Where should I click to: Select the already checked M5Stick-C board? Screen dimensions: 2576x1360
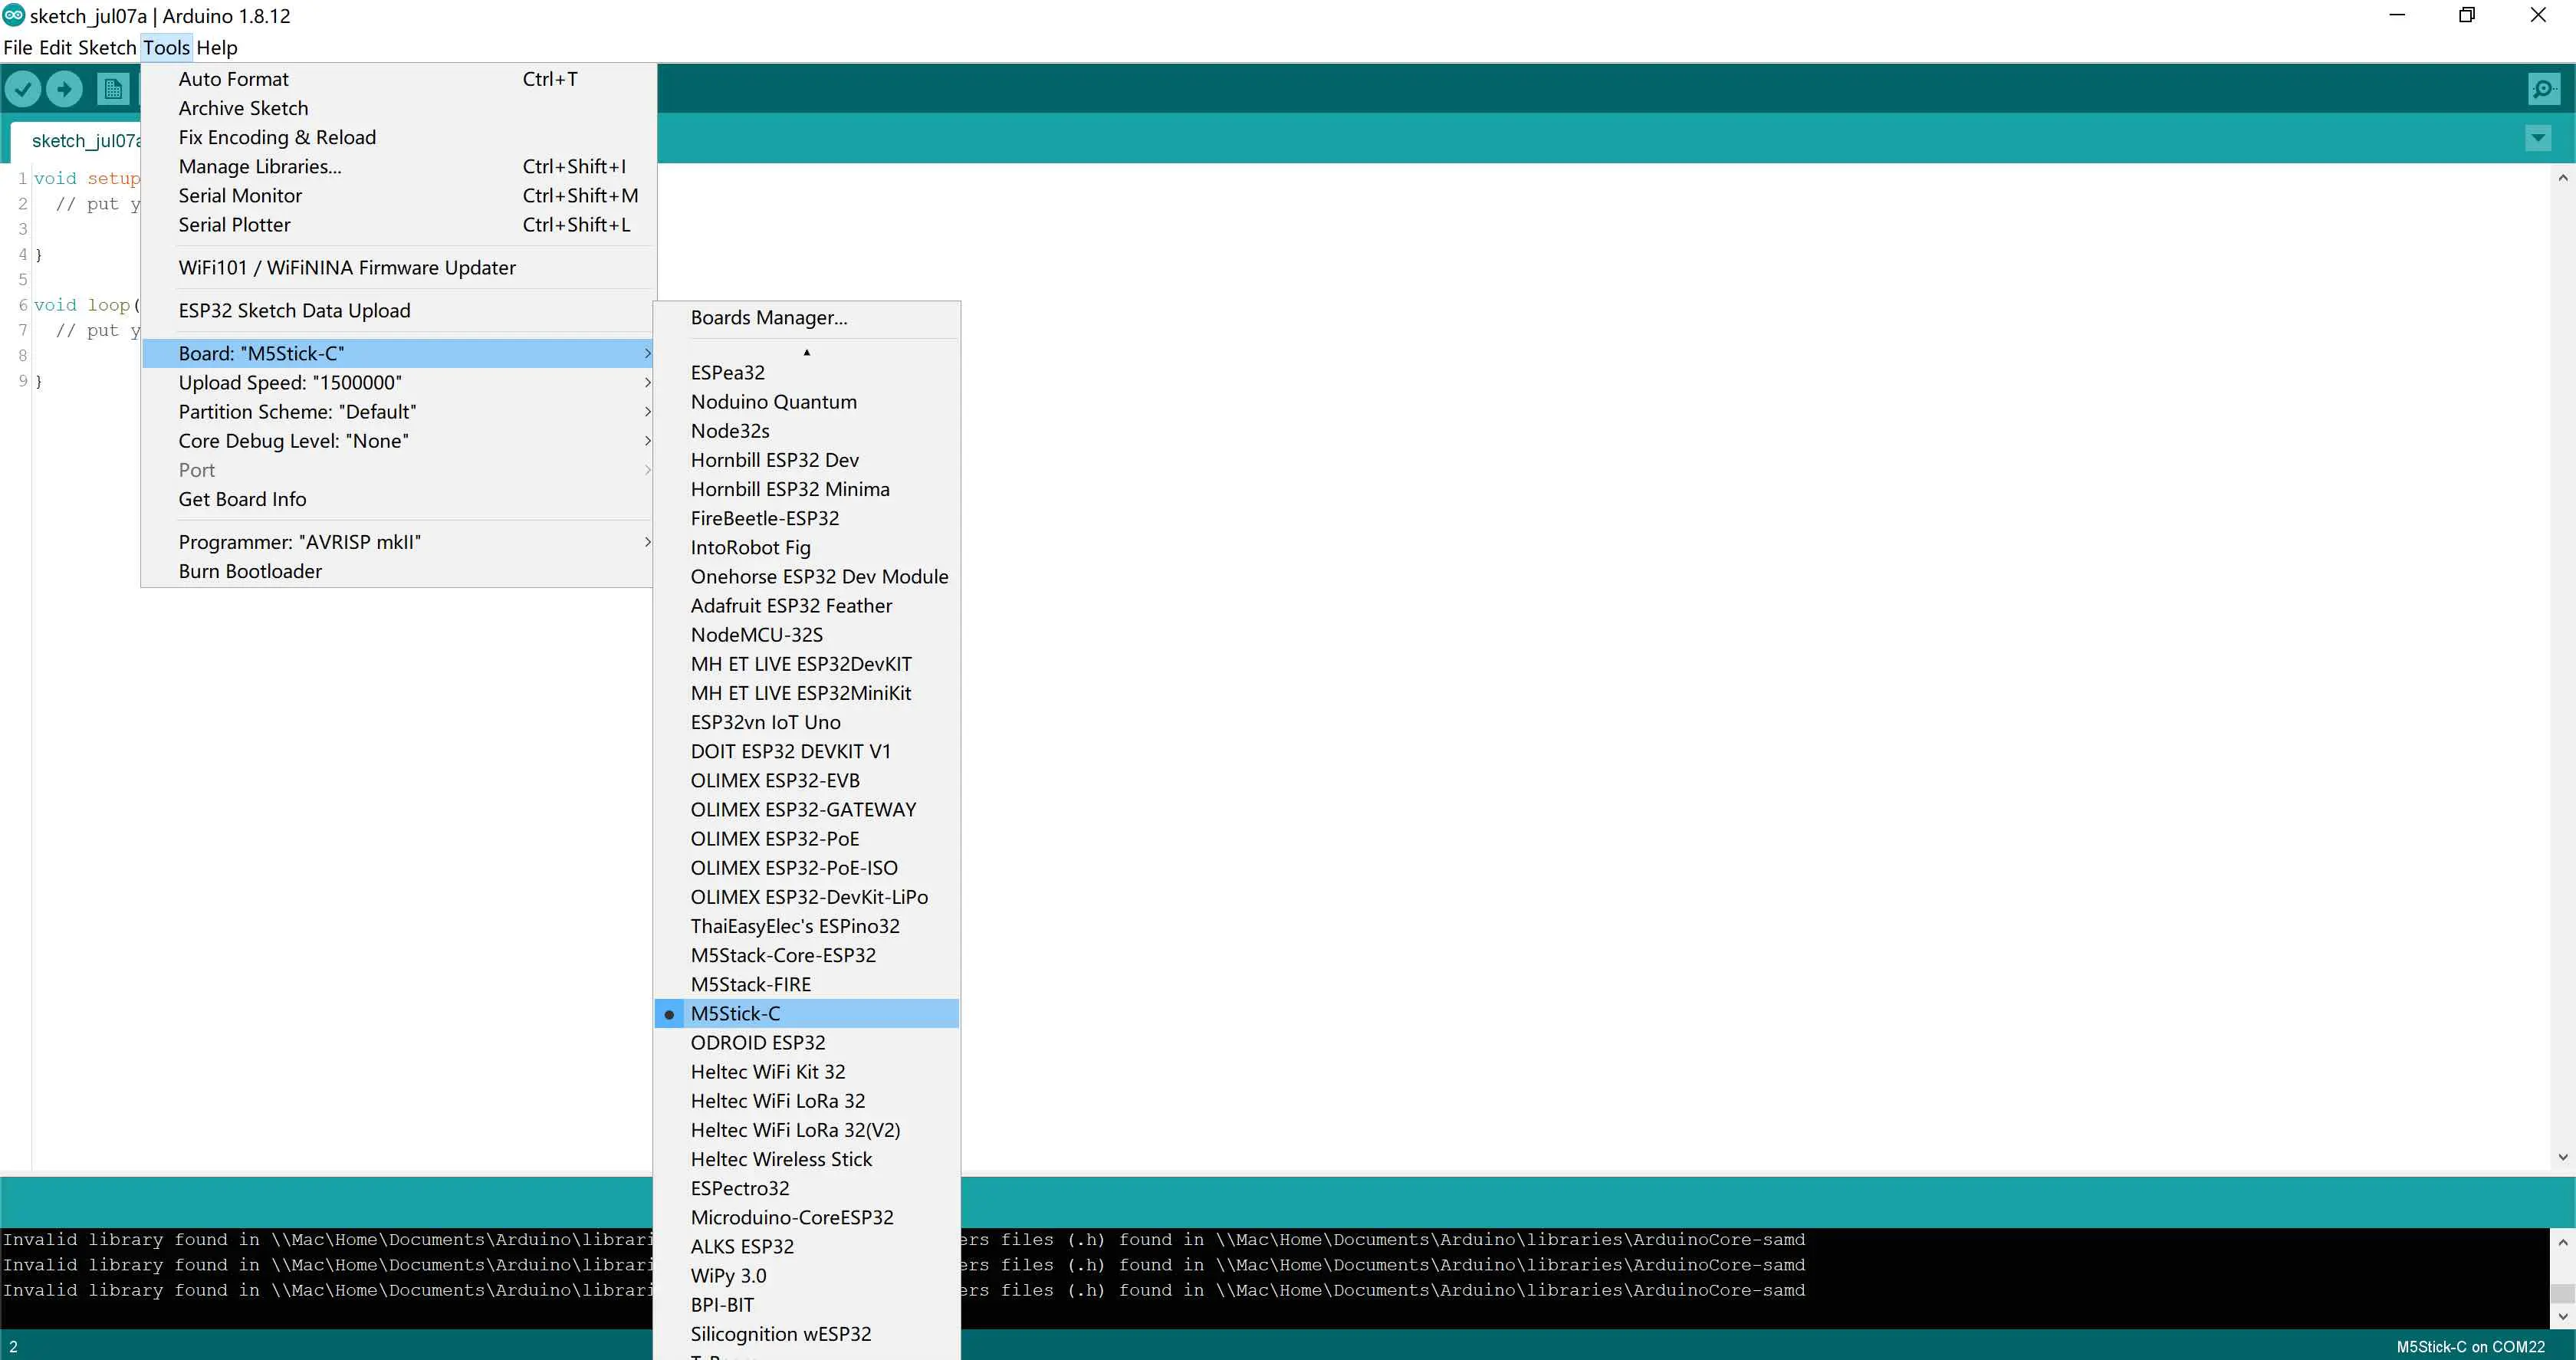pyautogui.click(x=806, y=1013)
